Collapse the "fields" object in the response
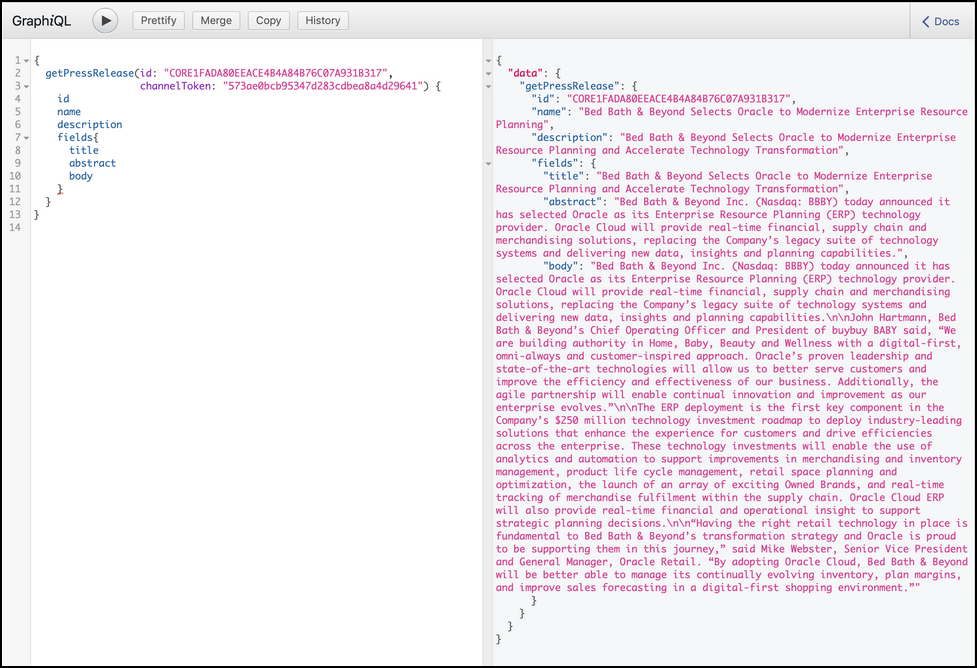The width and height of the screenshot is (977, 668). 488,164
